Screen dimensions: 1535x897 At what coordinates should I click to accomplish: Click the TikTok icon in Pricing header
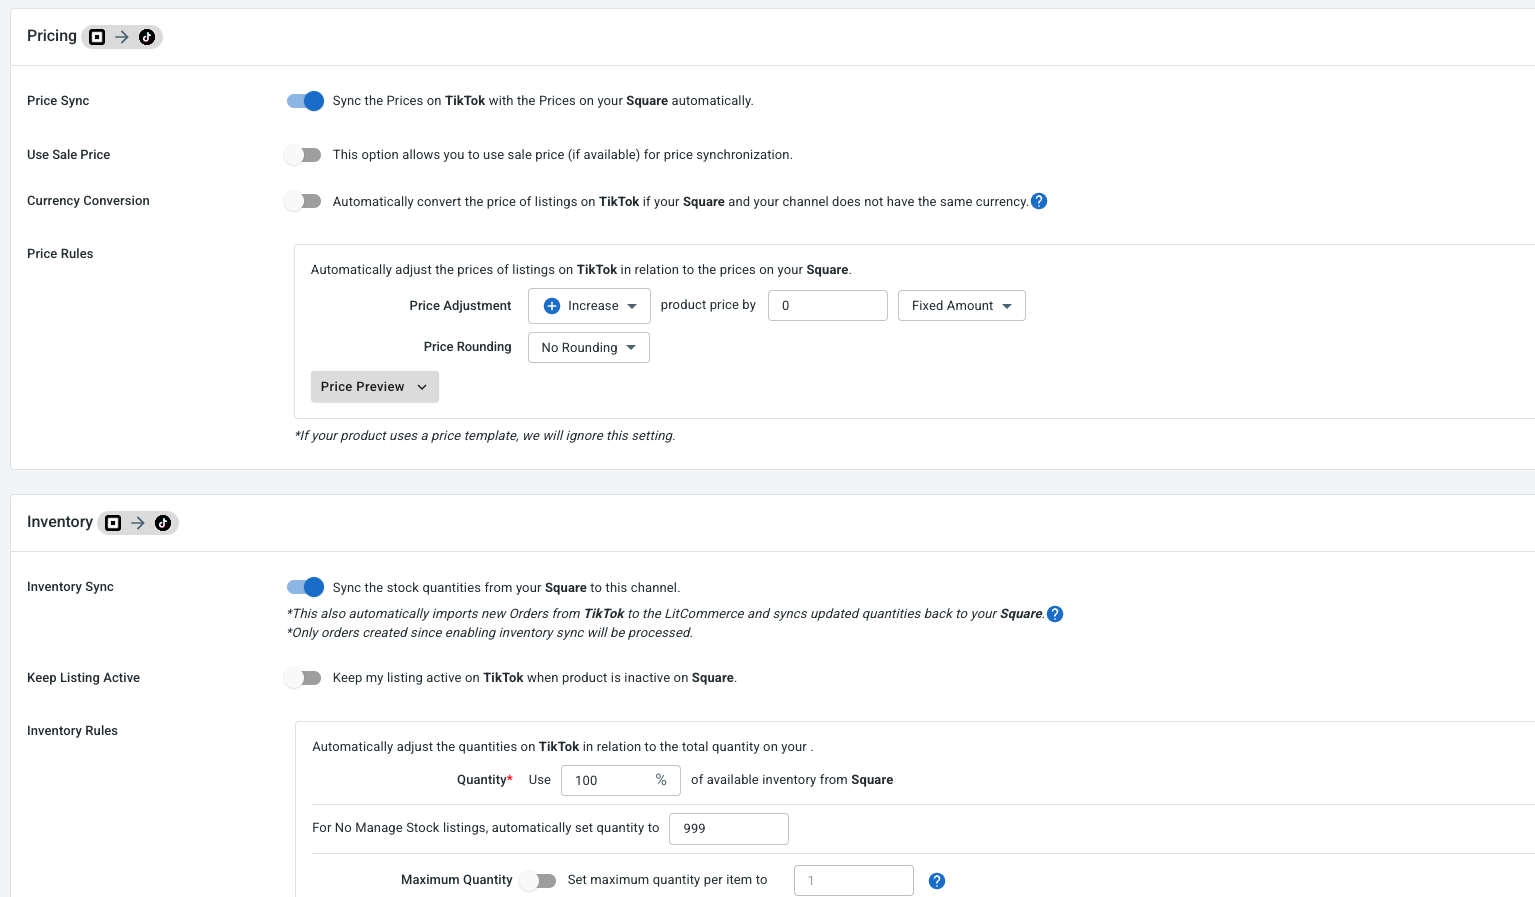pyautogui.click(x=147, y=37)
